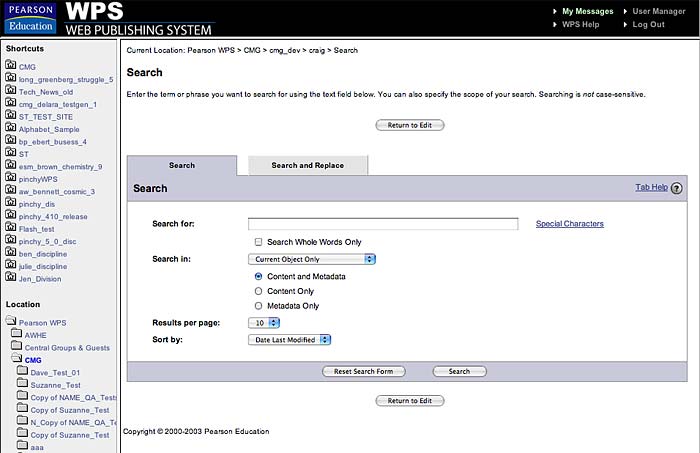The image size is (700, 453).
Task: Click into the Search for text field
Action: pyautogui.click(x=383, y=224)
